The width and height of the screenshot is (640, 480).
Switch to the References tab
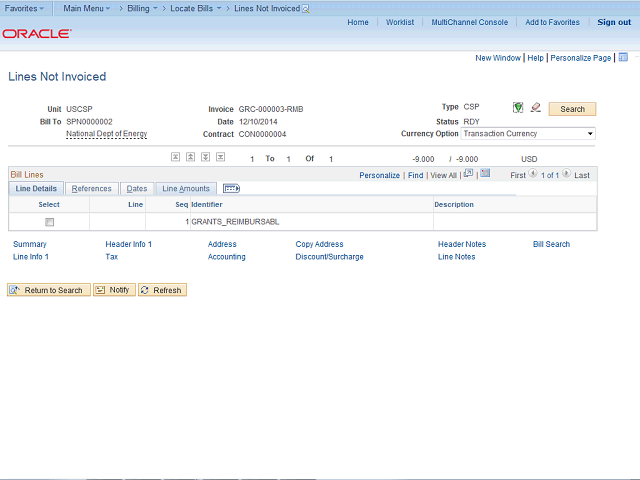[x=91, y=189]
